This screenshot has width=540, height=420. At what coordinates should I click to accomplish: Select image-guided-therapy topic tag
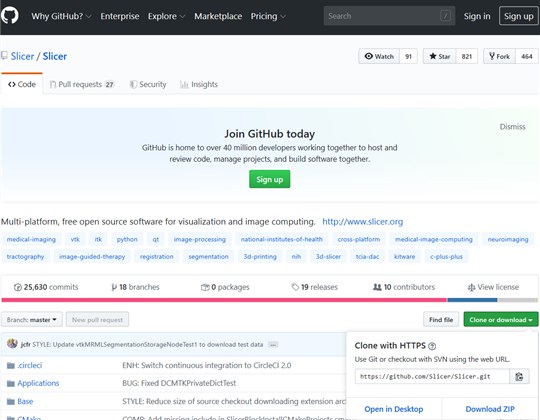pos(92,256)
